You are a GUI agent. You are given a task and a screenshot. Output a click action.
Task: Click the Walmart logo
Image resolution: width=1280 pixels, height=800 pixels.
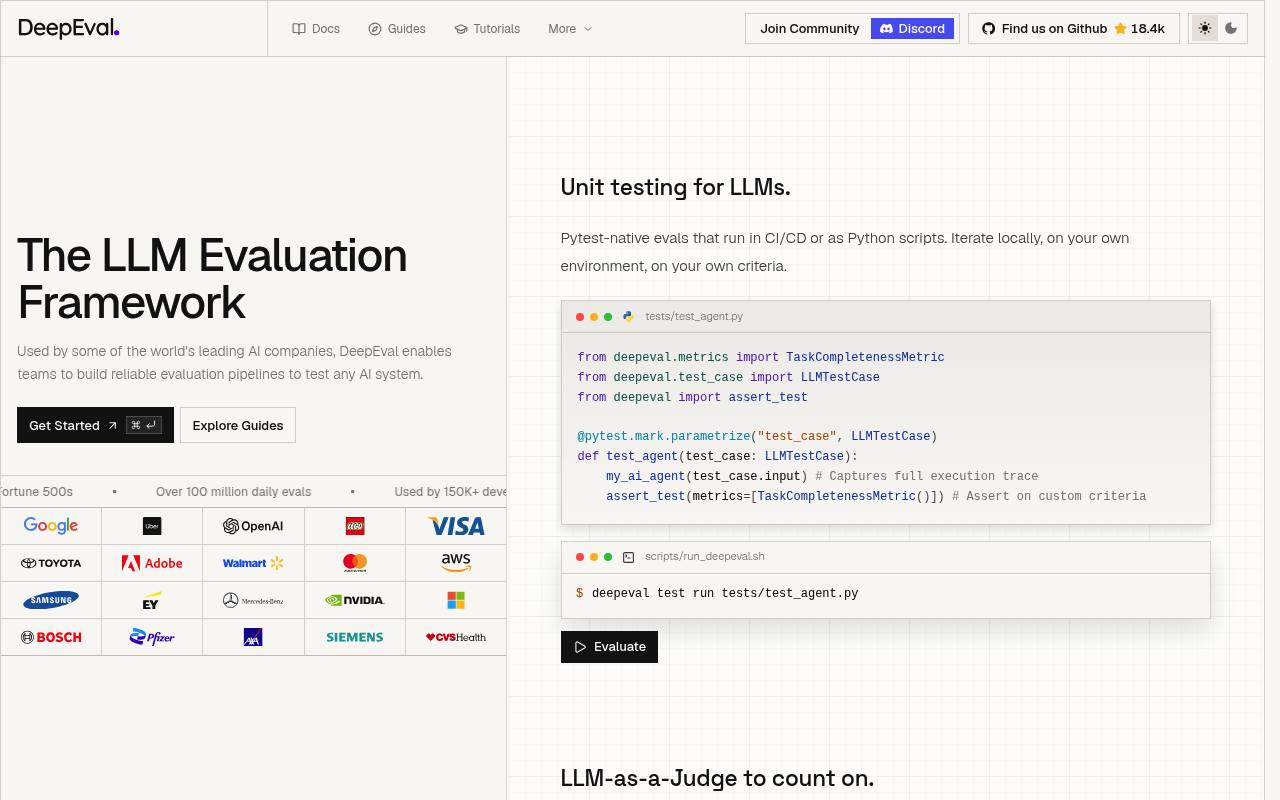253,563
